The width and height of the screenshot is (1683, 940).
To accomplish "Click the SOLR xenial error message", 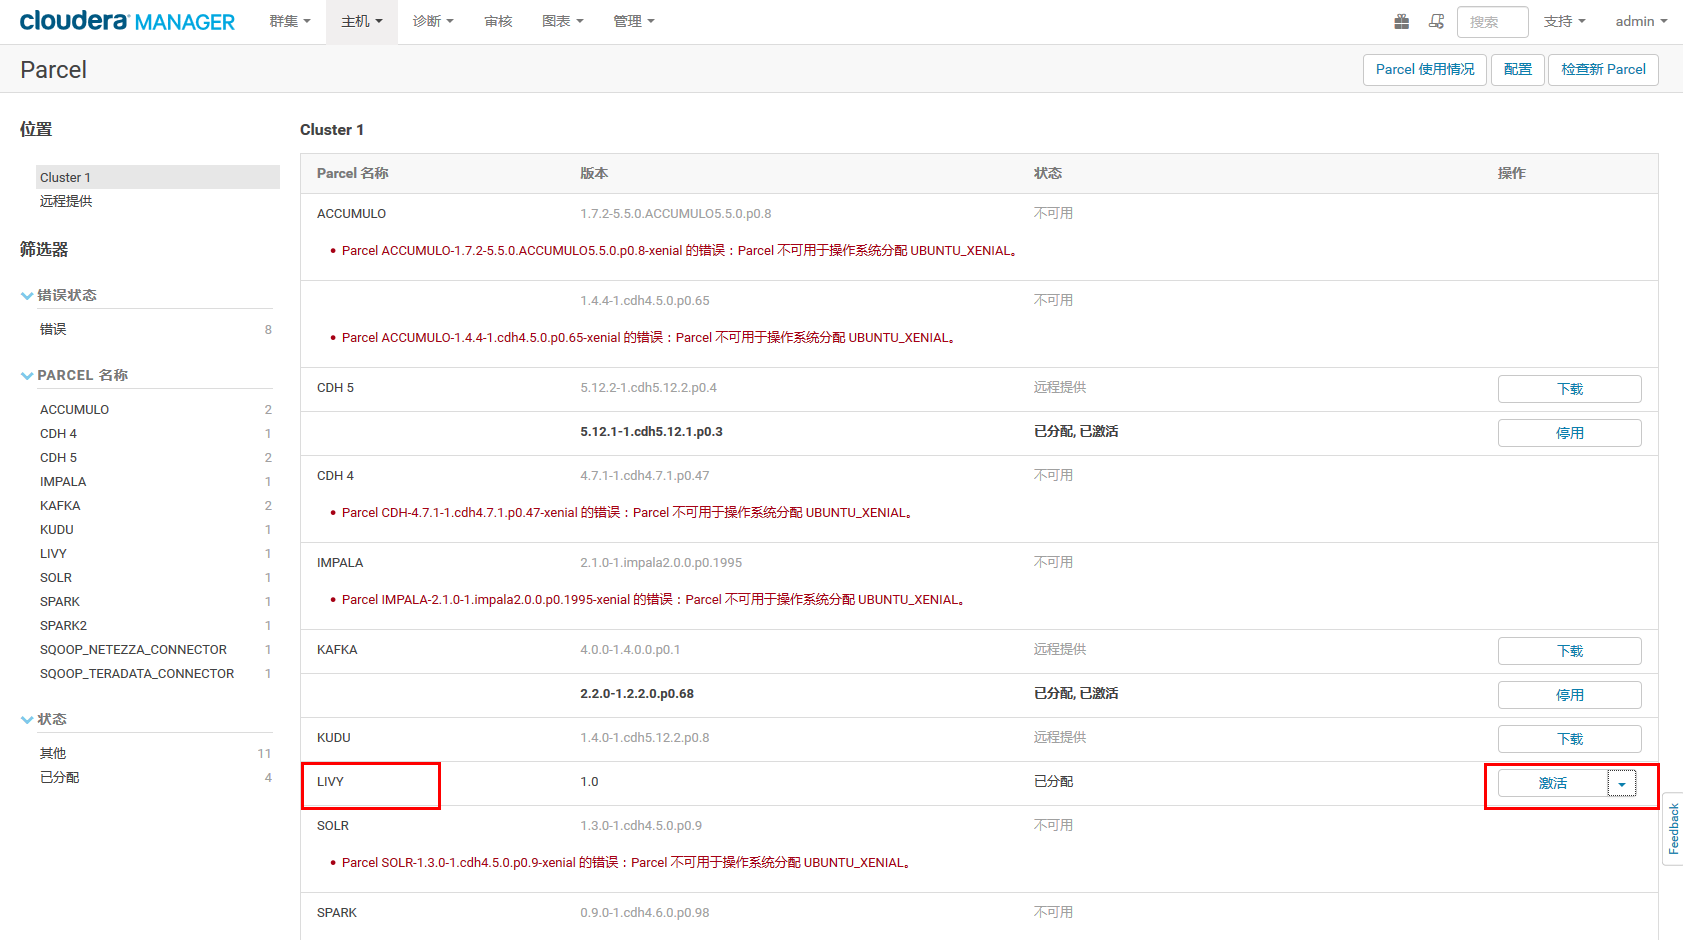I will click(x=626, y=863).
